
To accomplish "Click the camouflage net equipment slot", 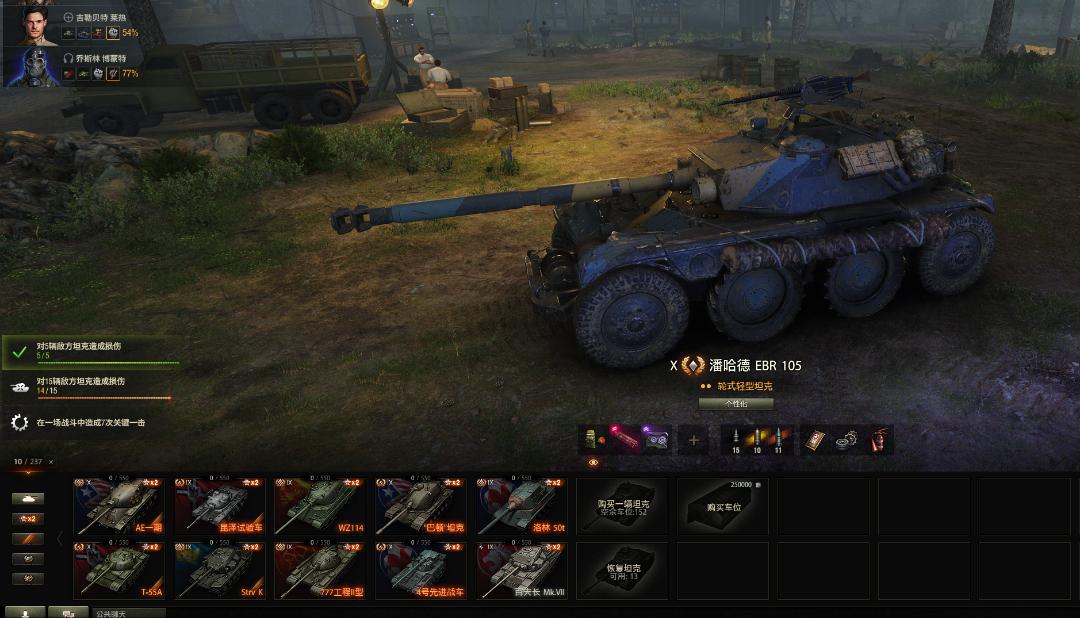I will point(593,440).
